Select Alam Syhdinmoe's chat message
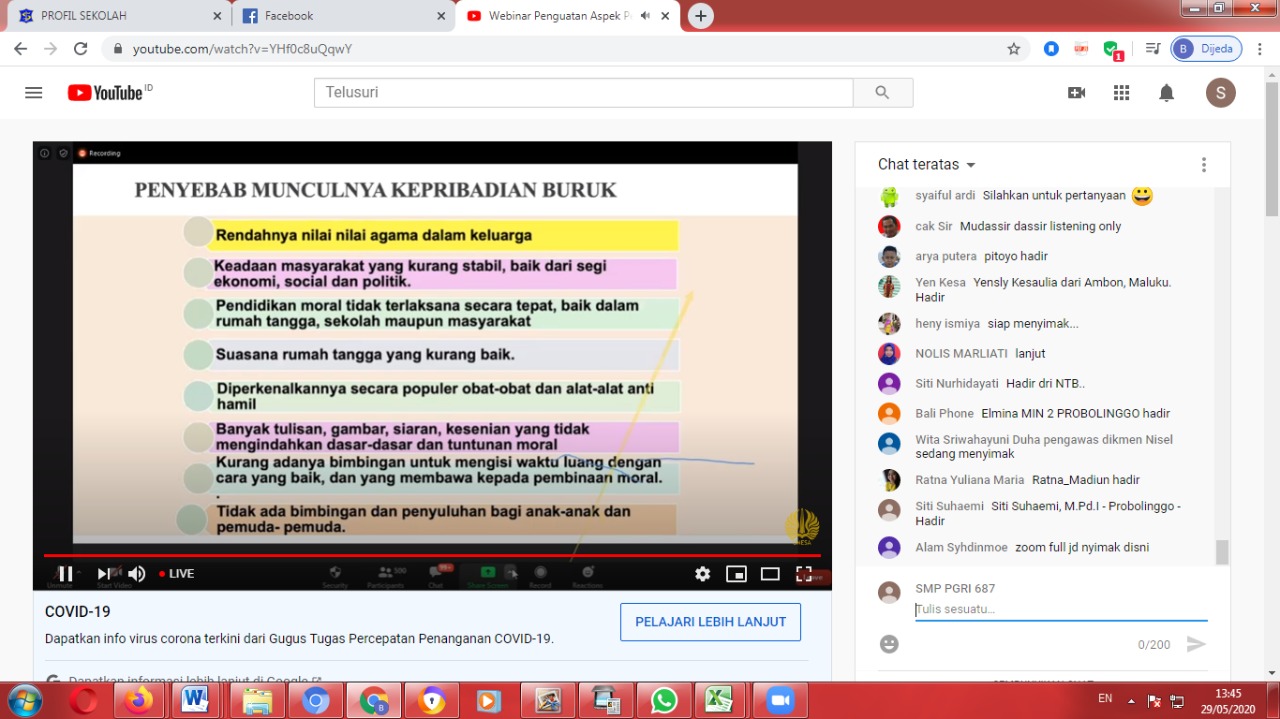This screenshot has width=1280, height=719. pyautogui.click(x=1082, y=547)
